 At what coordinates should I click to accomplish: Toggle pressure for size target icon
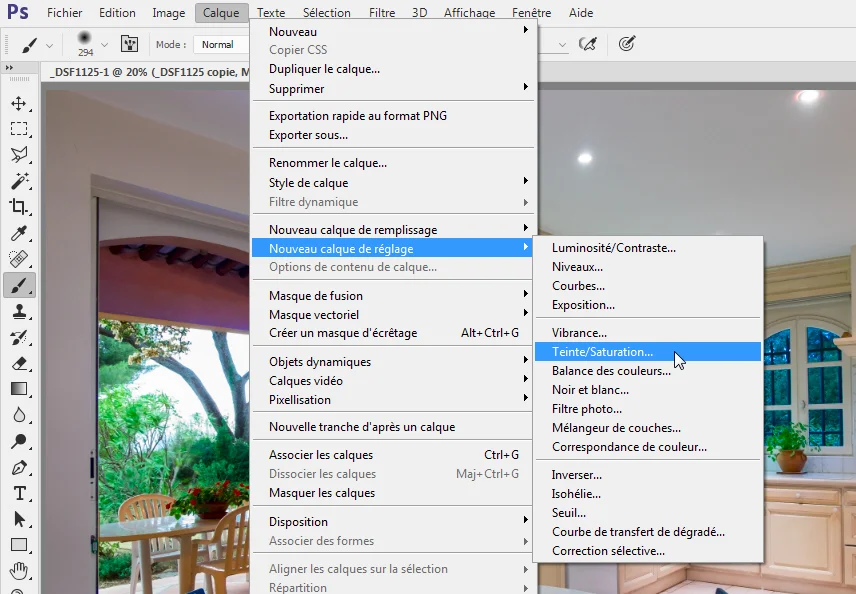pos(627,44)
